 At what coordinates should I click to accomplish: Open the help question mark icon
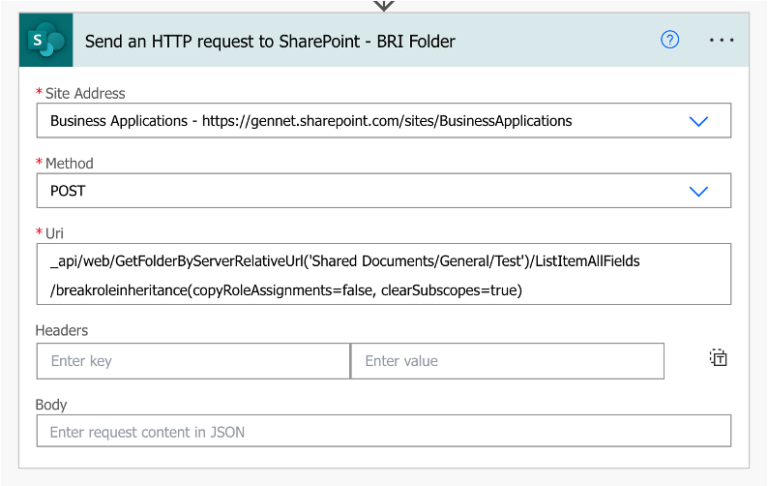tap(670, 40)
